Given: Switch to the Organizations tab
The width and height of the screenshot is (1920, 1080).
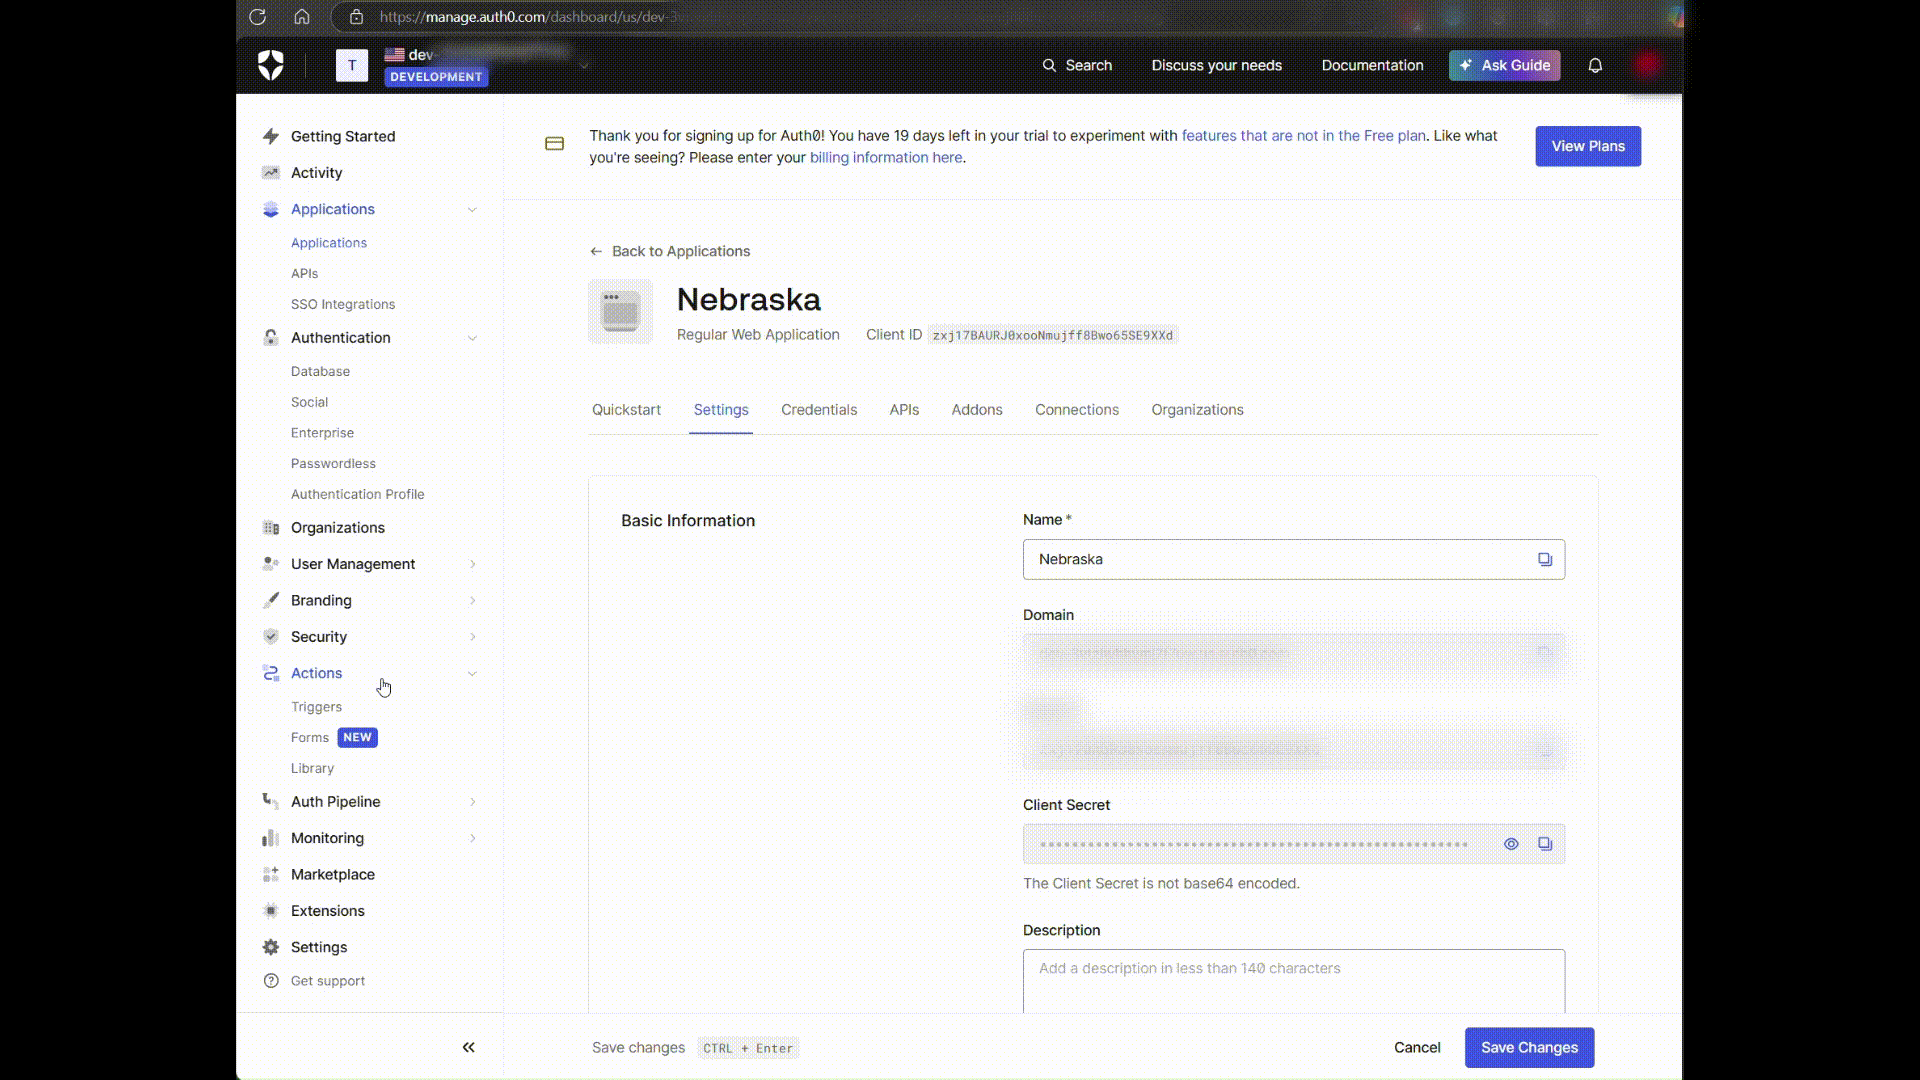Looking at the screenshot, I should point(1197,410).
